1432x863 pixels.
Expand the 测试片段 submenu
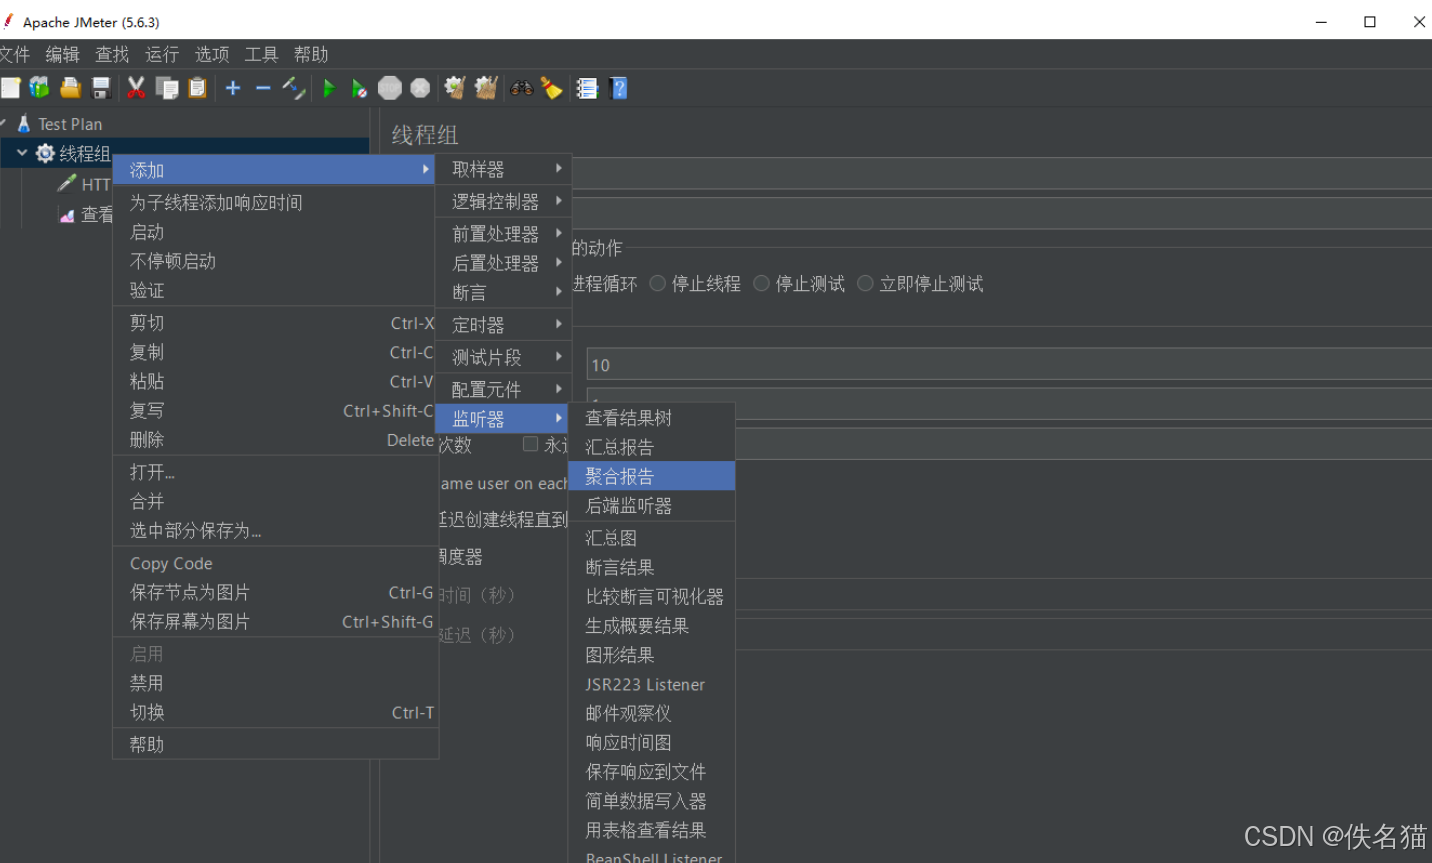503,356
